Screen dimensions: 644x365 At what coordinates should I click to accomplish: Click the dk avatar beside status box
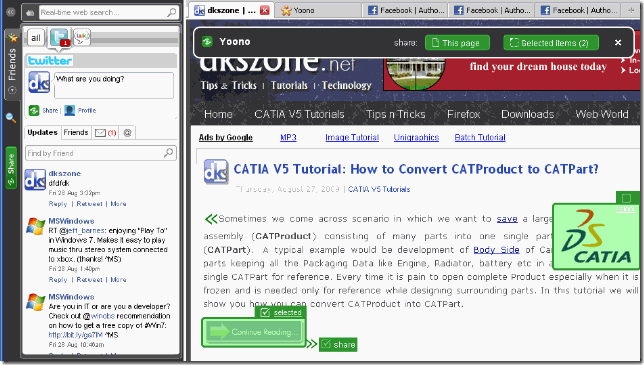tap(39, 82)
